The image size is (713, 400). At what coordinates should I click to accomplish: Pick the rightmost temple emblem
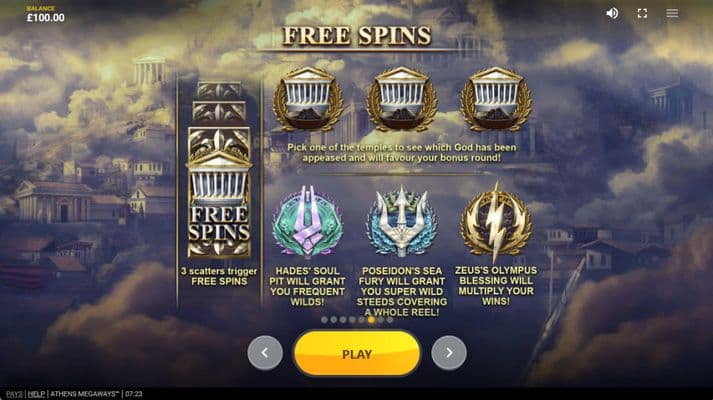(496, 100)
